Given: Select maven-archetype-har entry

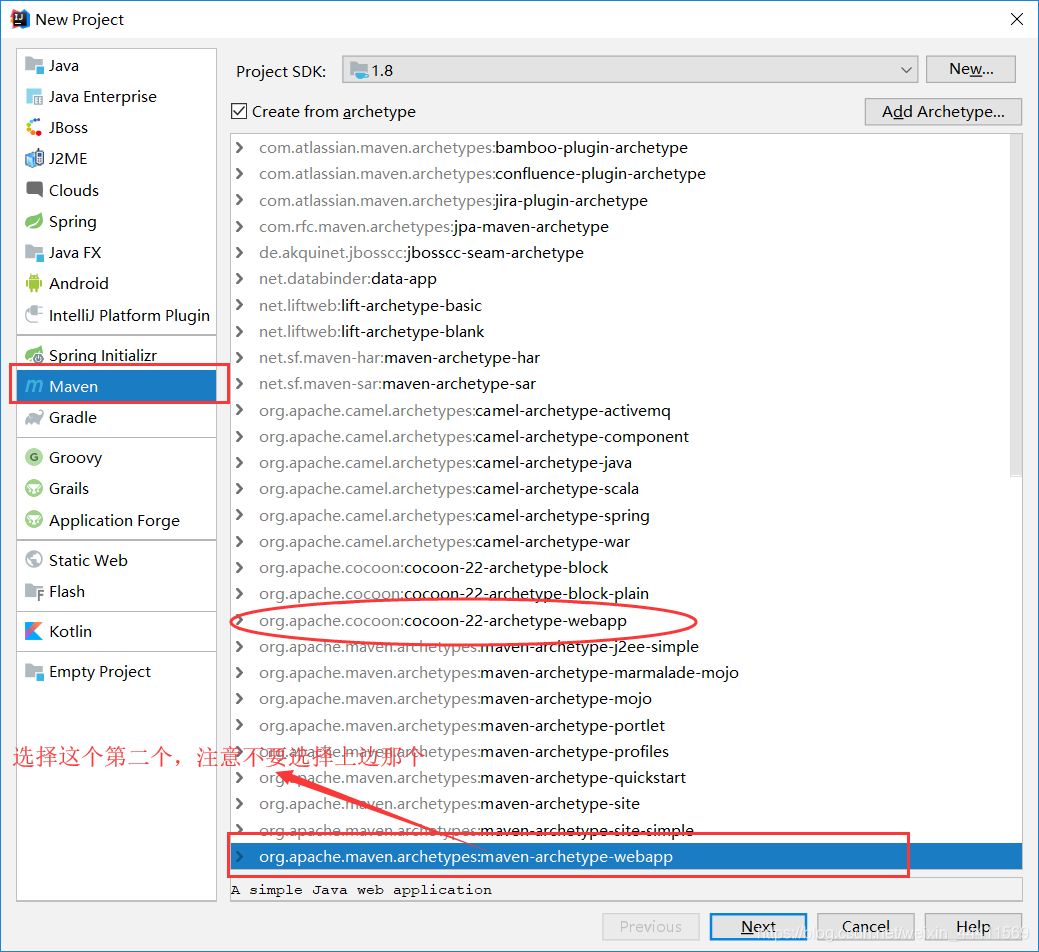Looking at the screenshot, I should [400, 358].
